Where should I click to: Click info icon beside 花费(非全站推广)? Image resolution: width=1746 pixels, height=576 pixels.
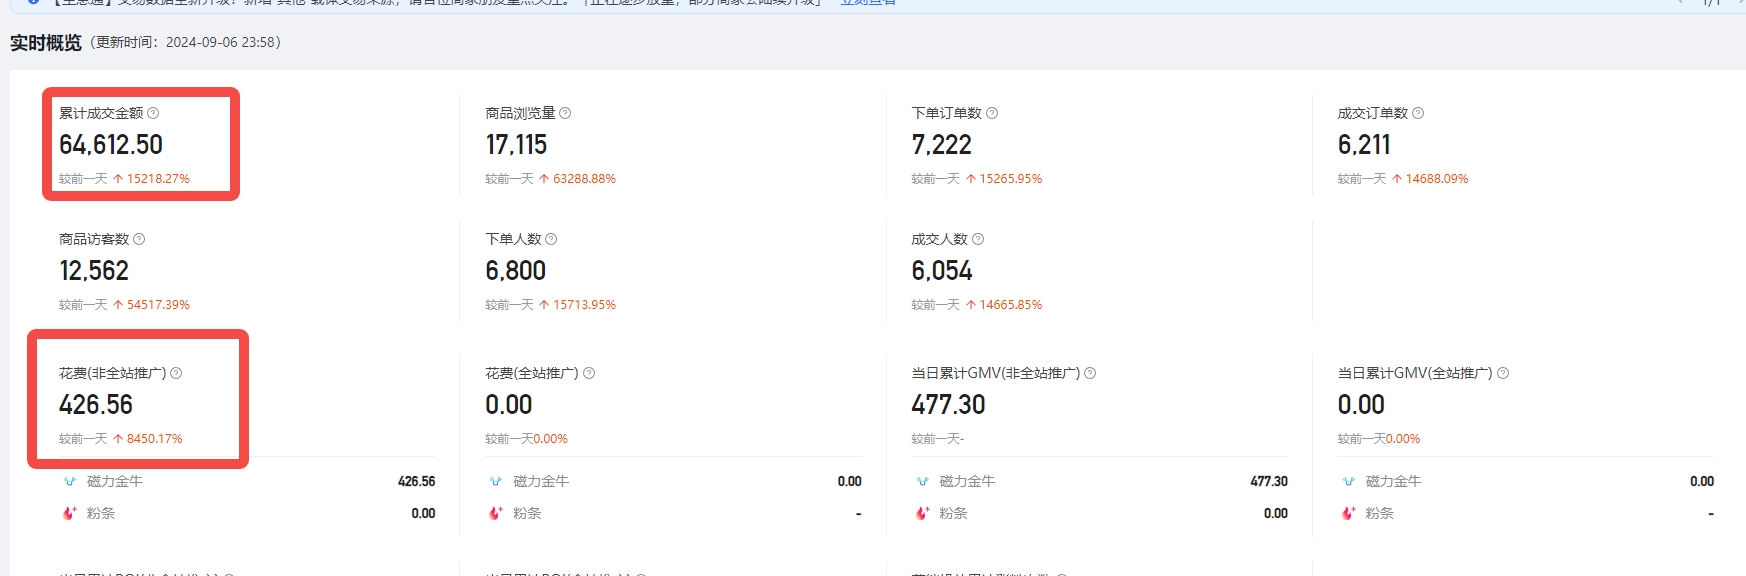pos(176,373)
